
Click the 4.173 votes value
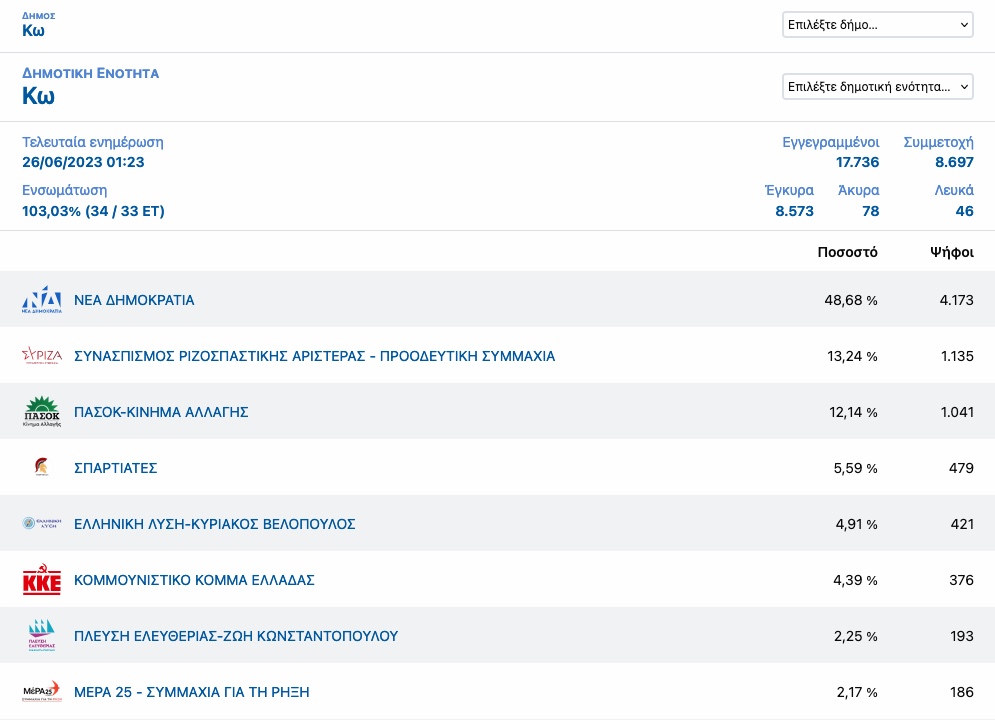[956, 300]
